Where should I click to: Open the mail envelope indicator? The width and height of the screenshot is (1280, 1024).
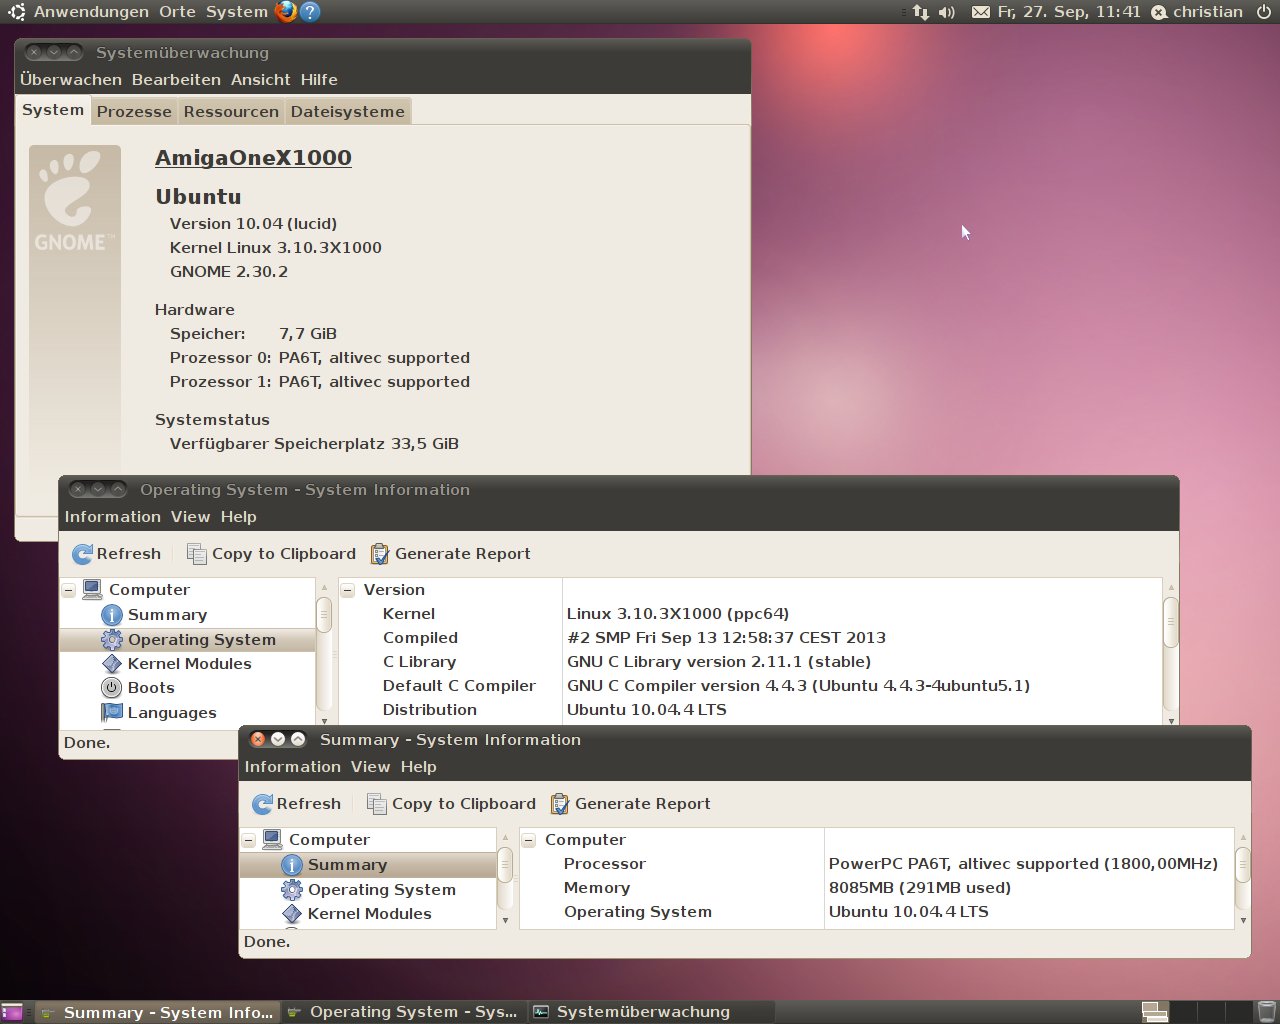point(981,12)
